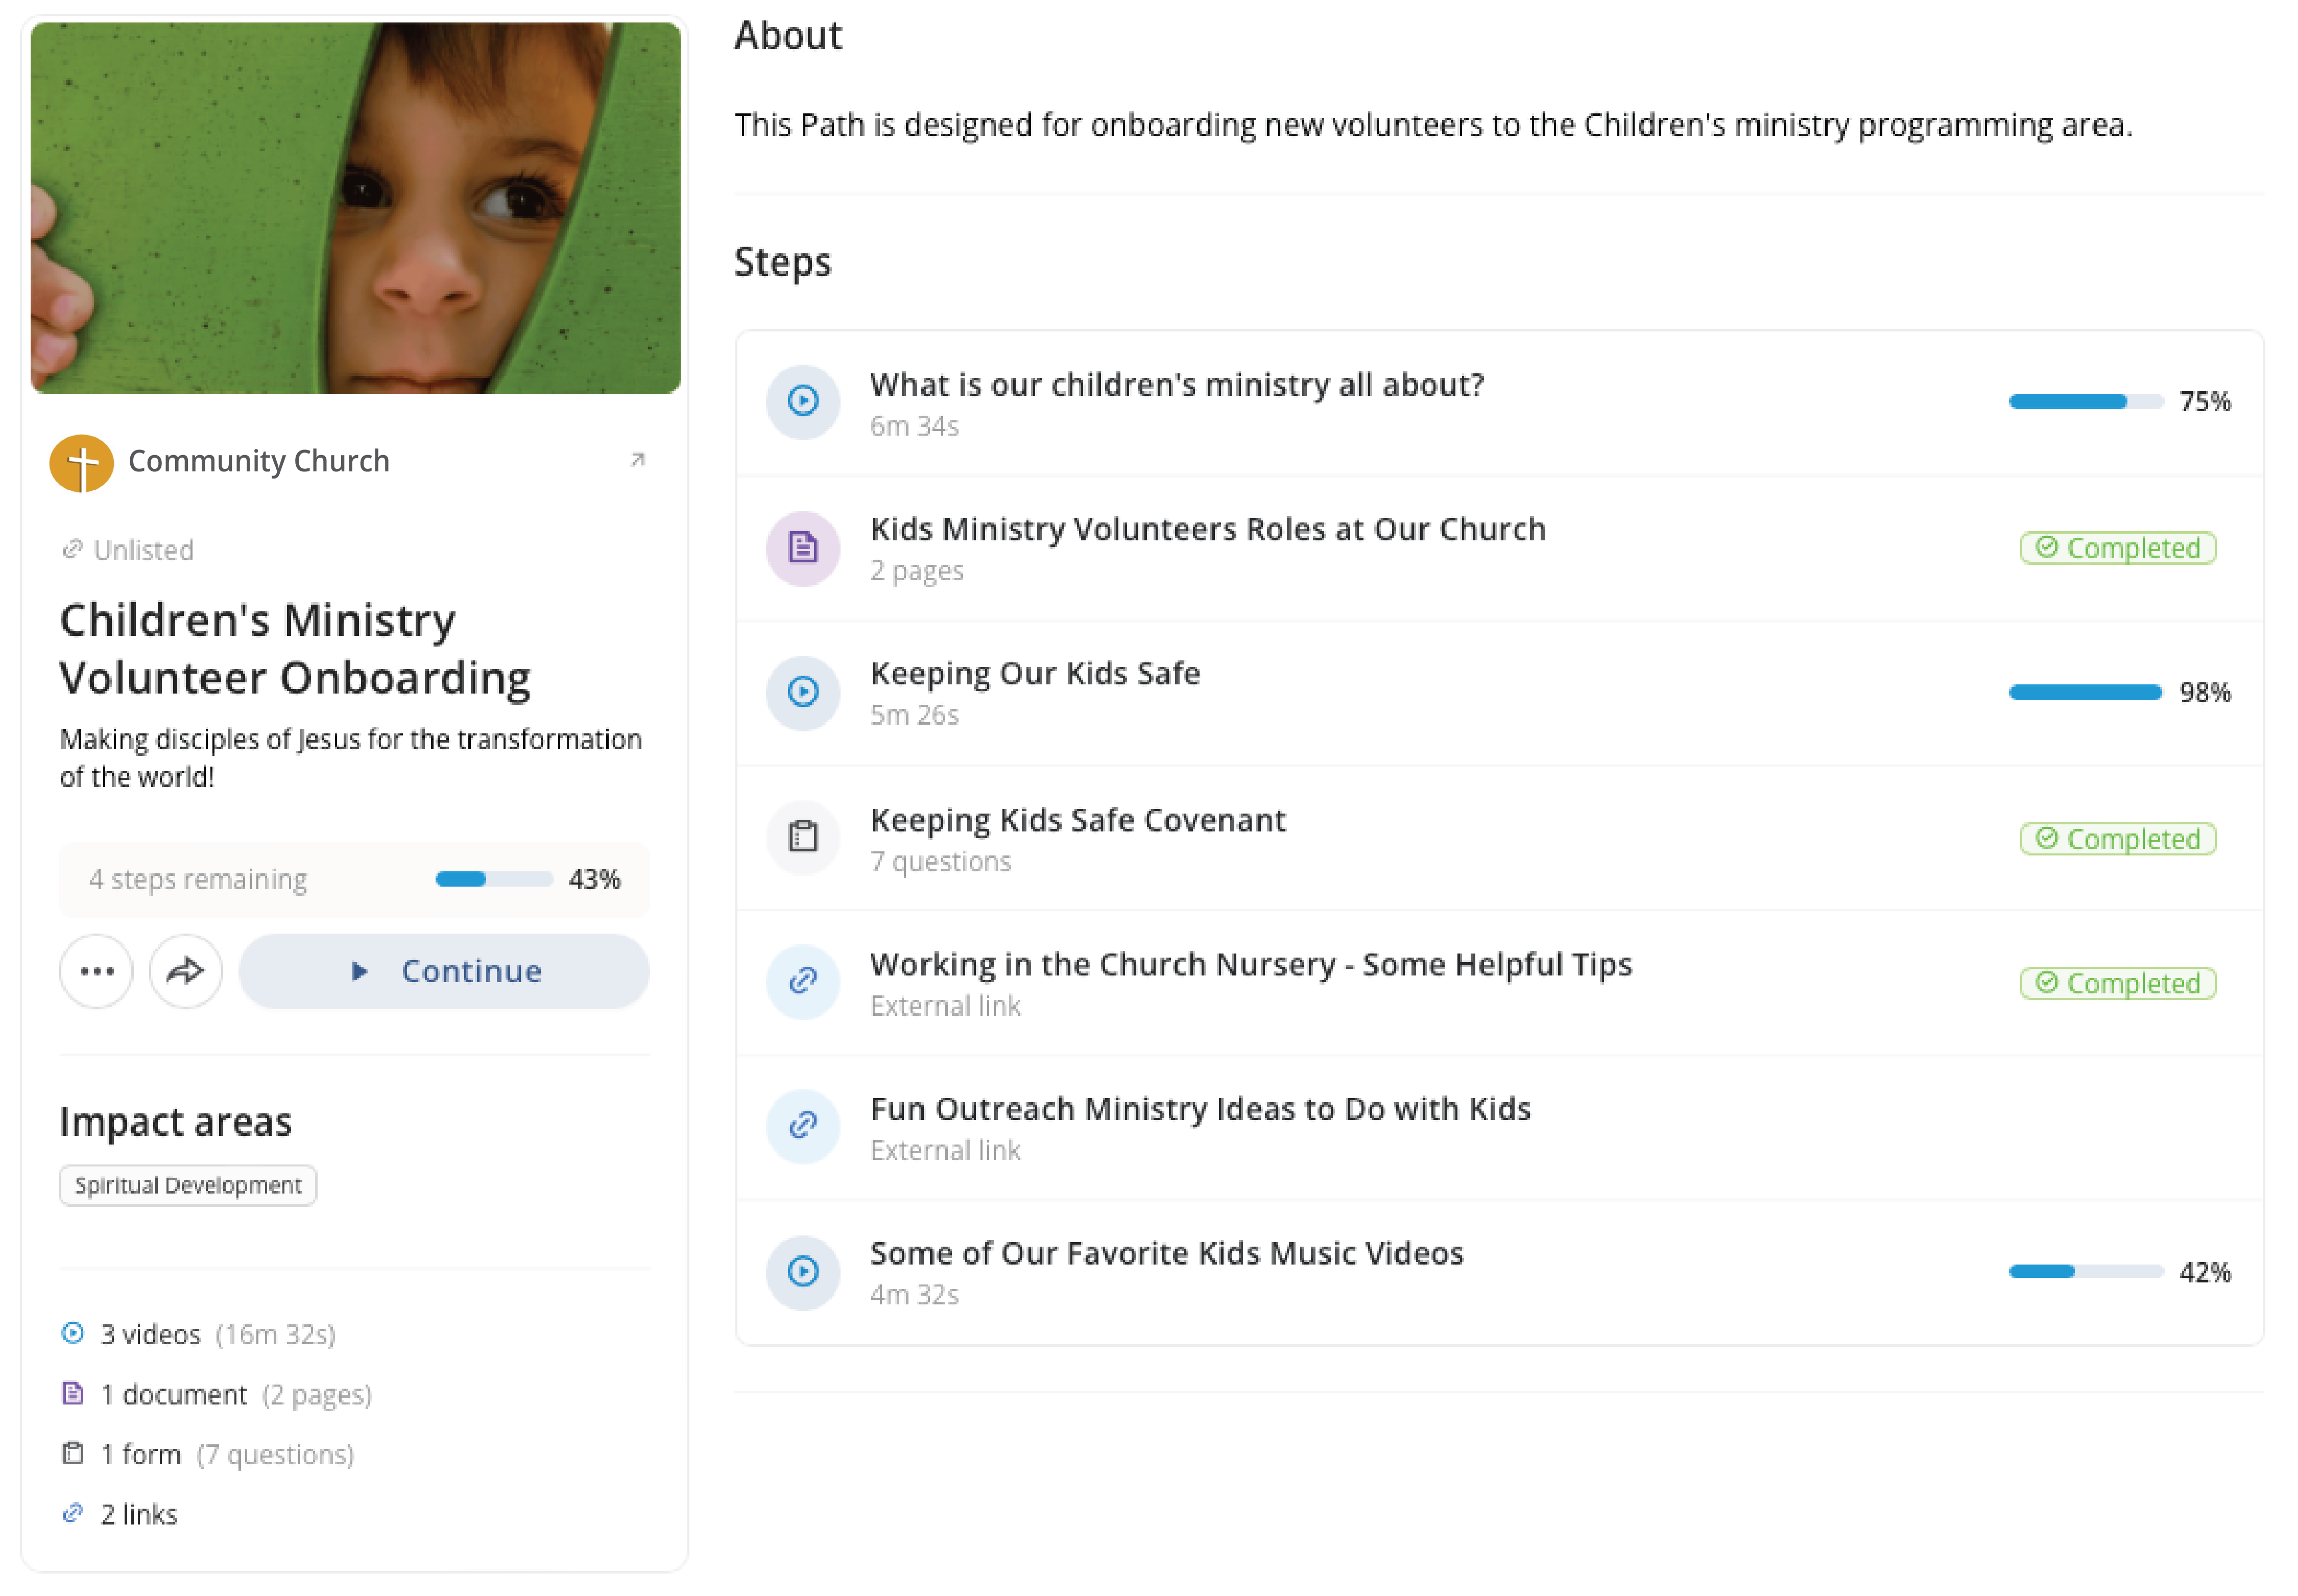Click the play icon beside Keeping Our Kids Safe

(802, 692)
